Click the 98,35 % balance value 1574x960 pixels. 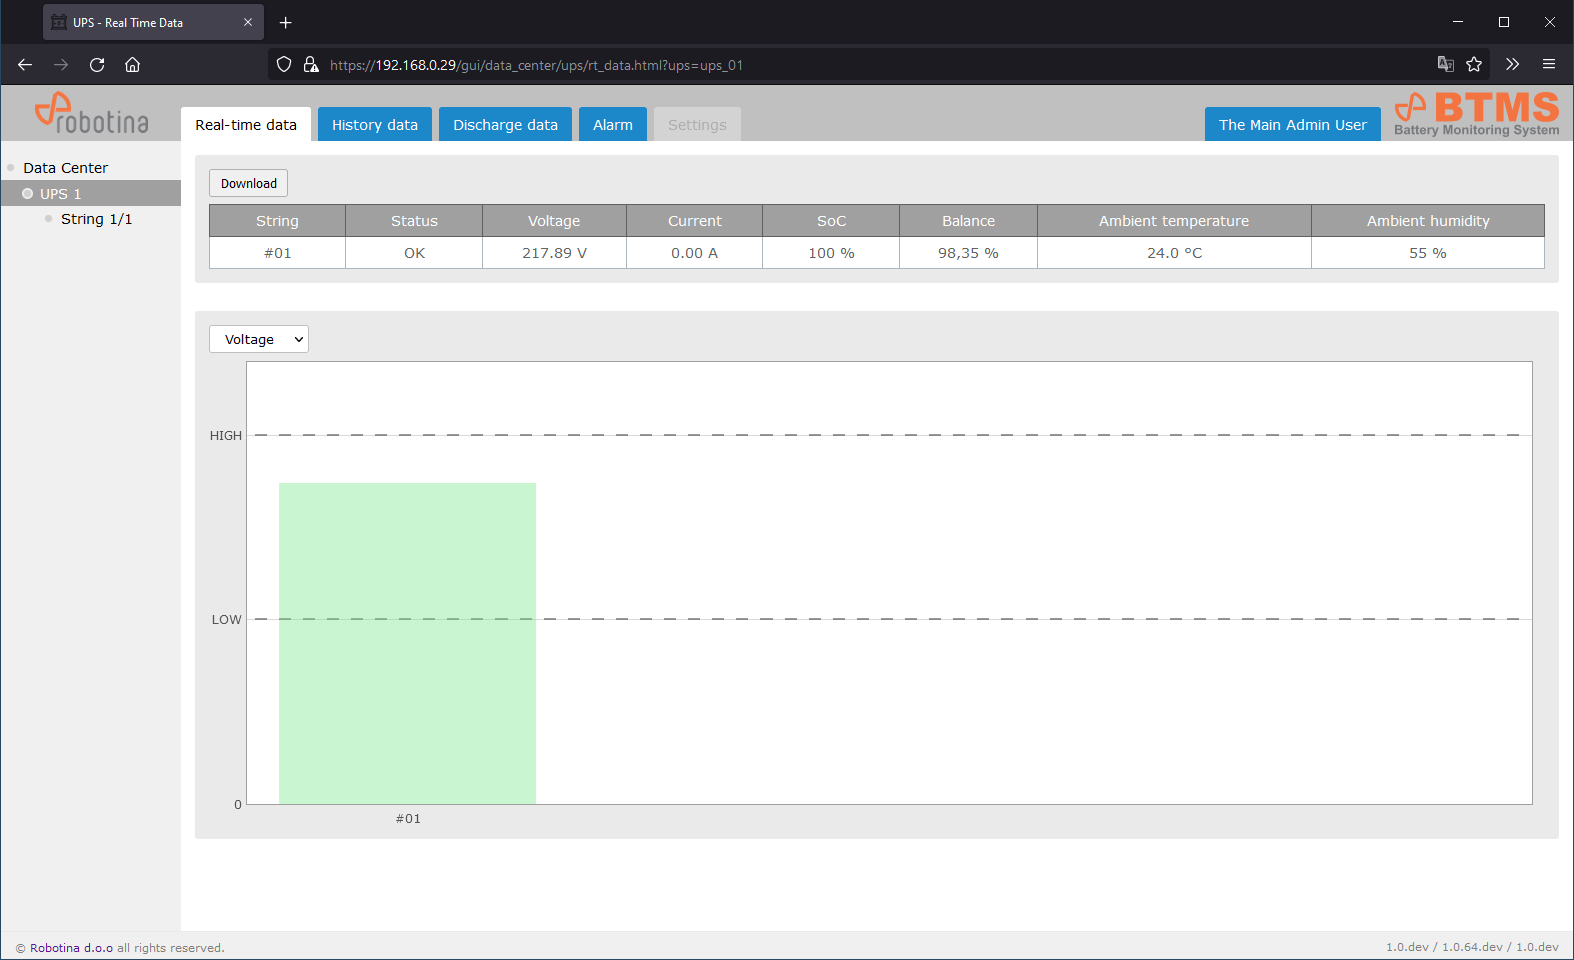pos(968,253)
